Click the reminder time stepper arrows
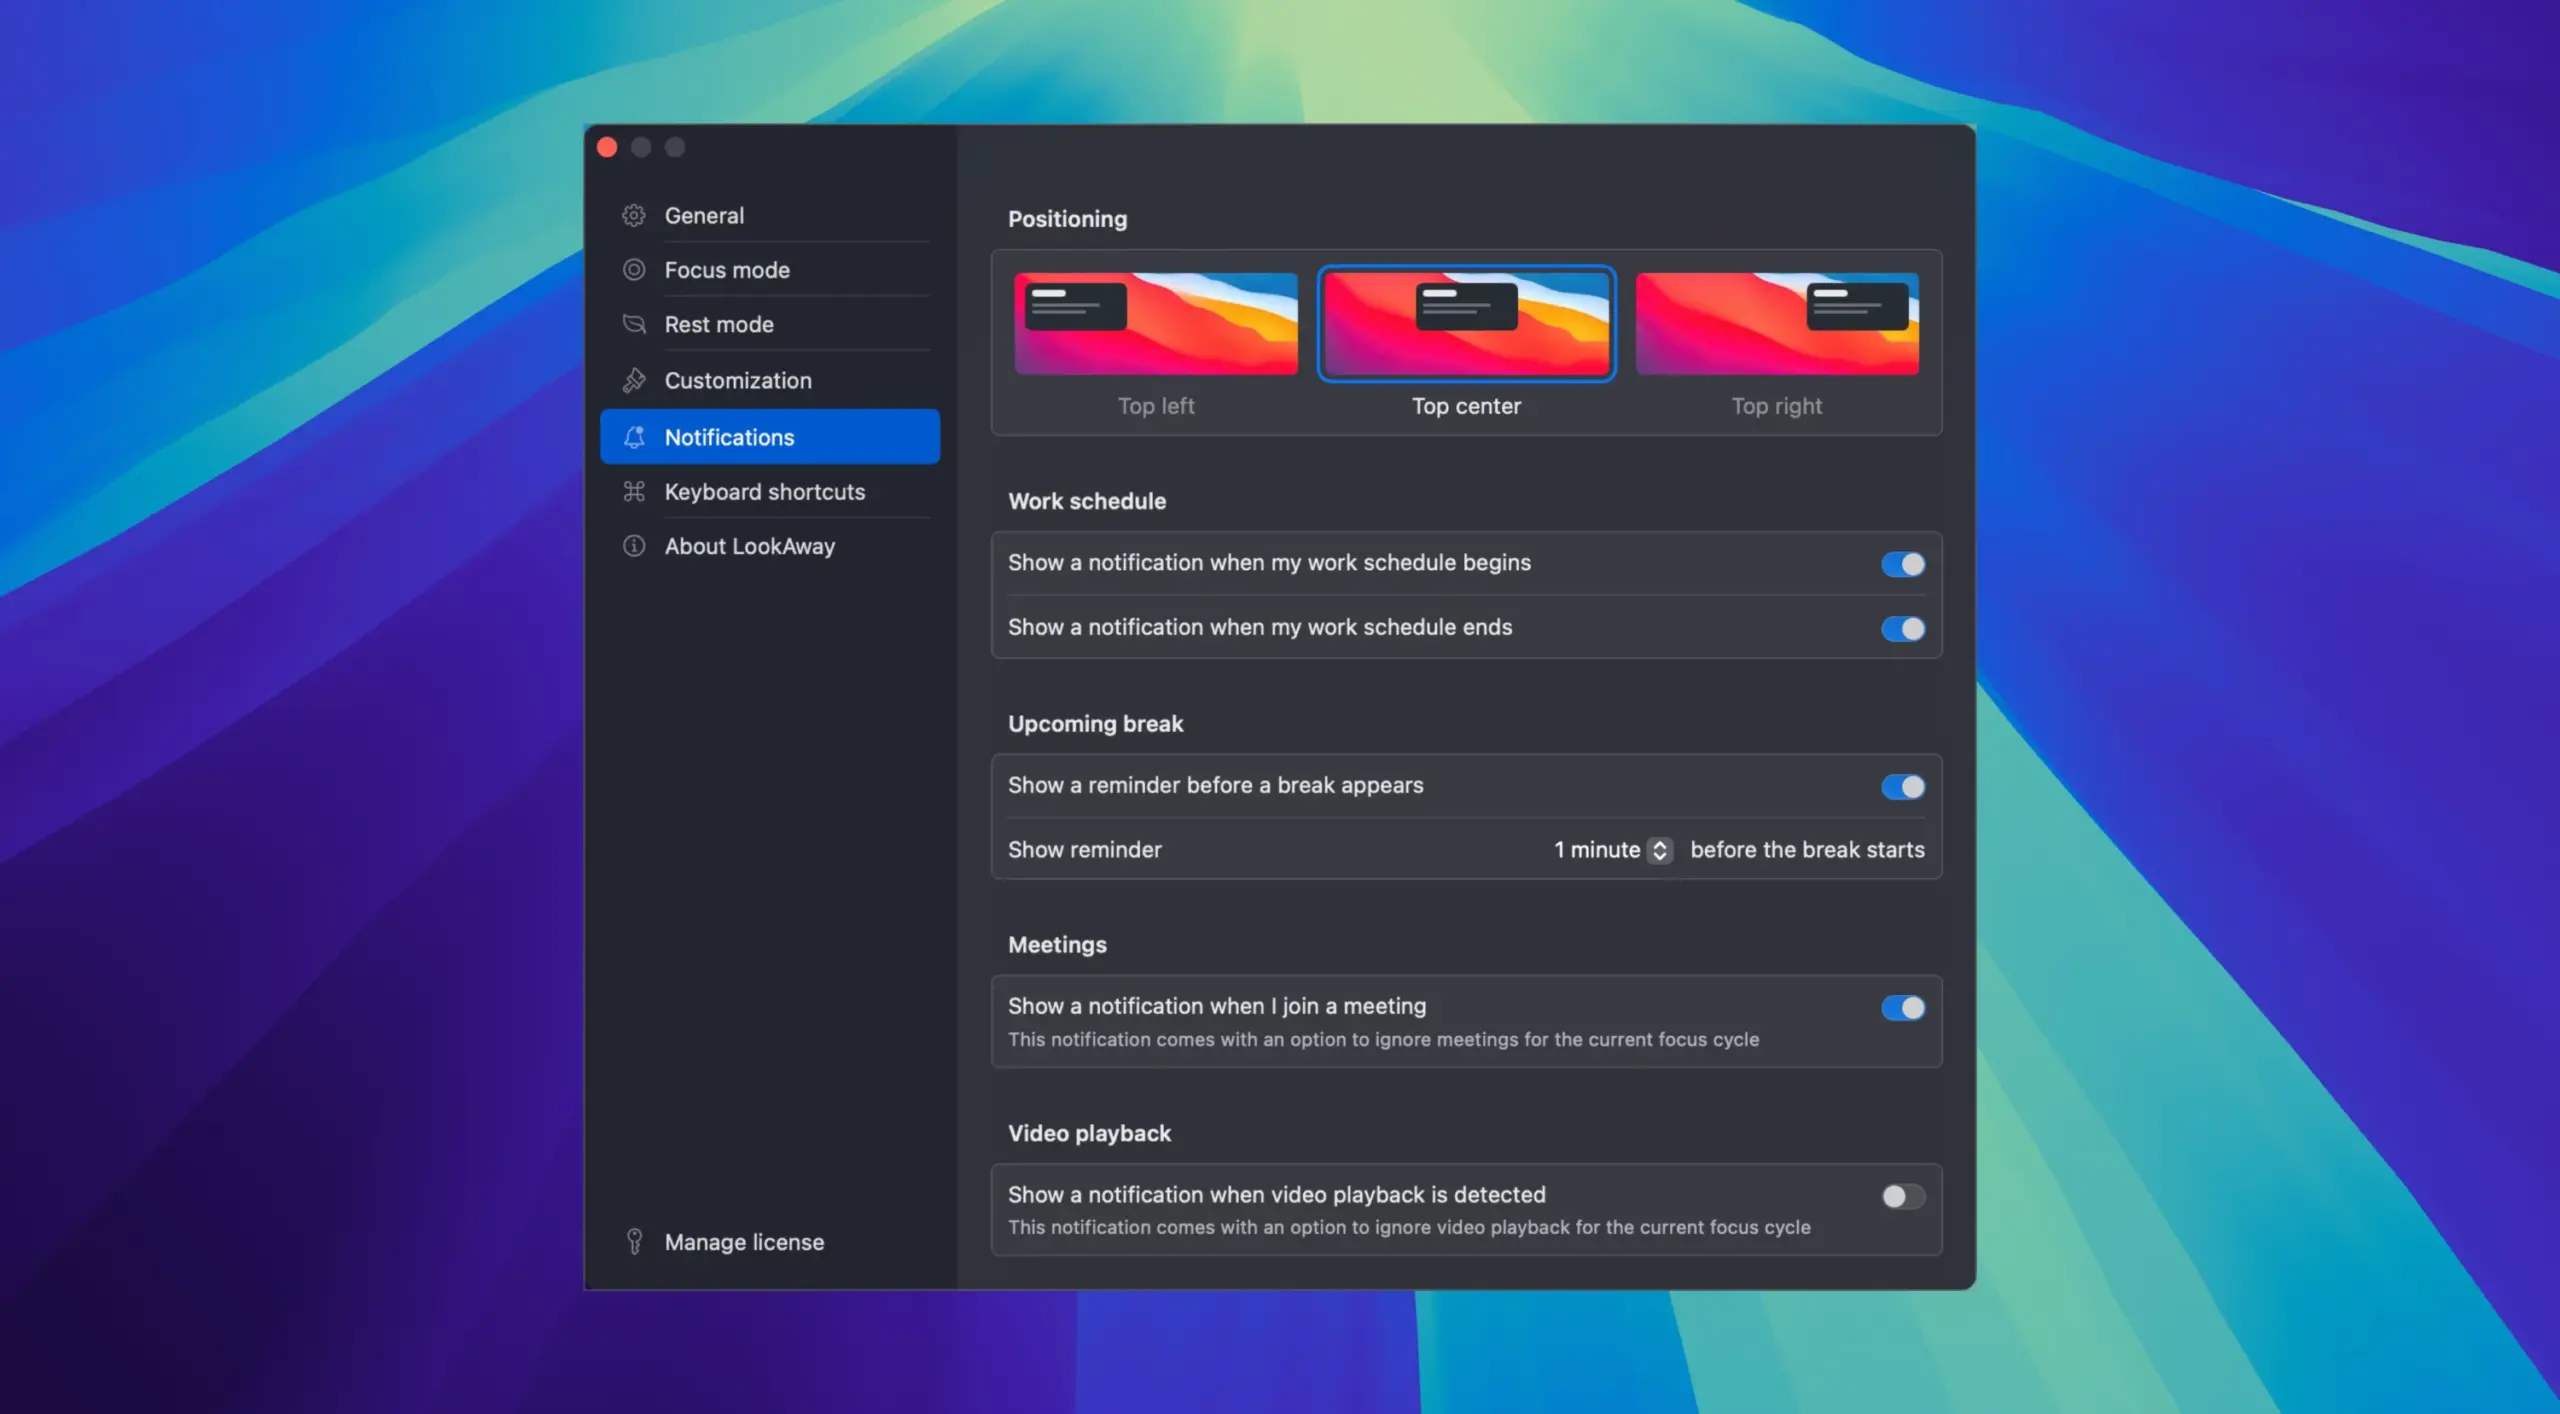The height and width of the screenshot is (1414, 2560). pos(1660,850)
